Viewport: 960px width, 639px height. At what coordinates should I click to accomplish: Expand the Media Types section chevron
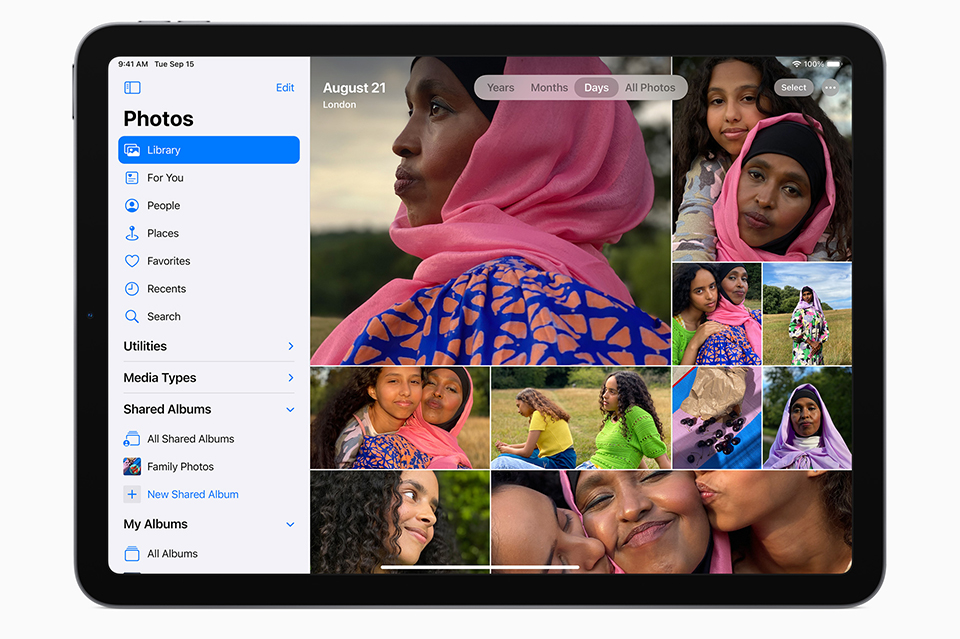291,378
